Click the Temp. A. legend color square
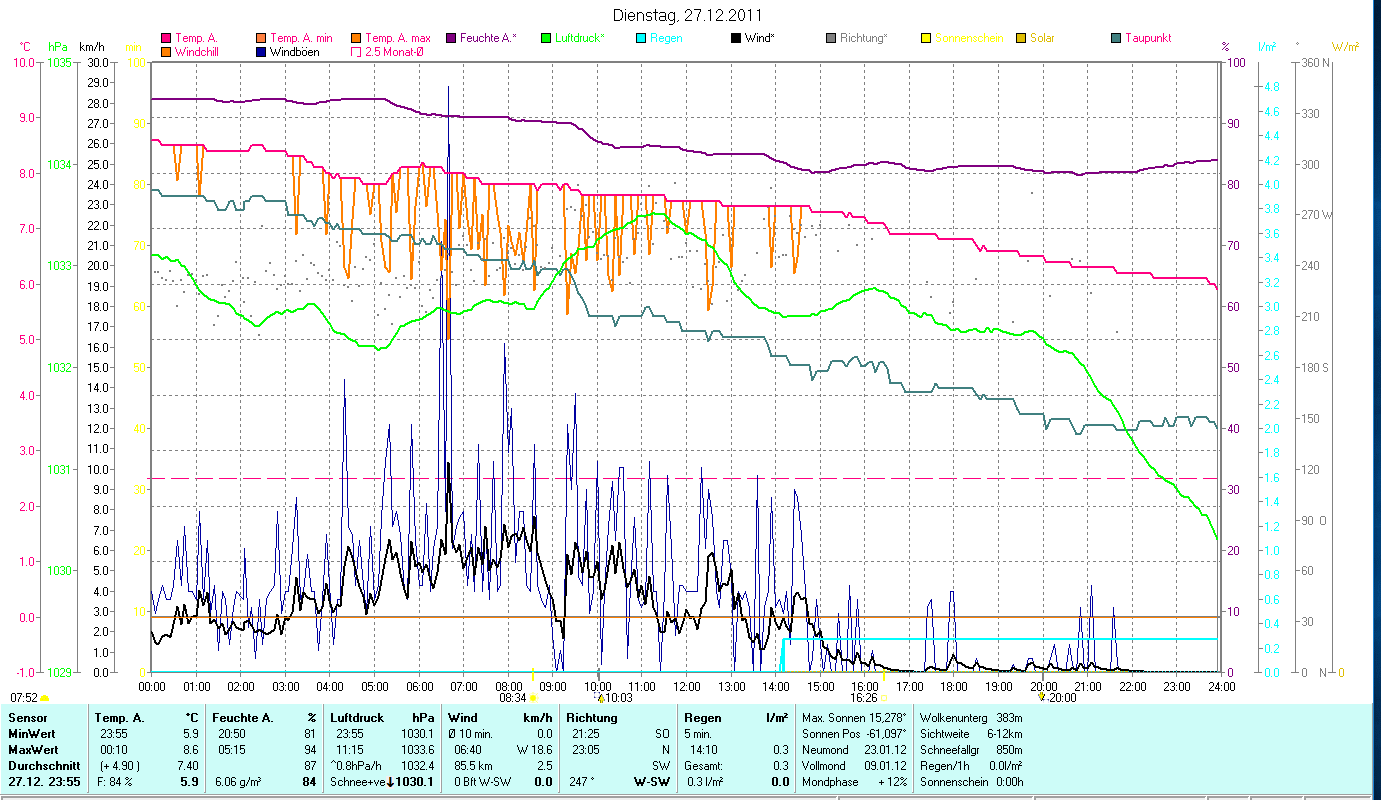 (166, 38)
